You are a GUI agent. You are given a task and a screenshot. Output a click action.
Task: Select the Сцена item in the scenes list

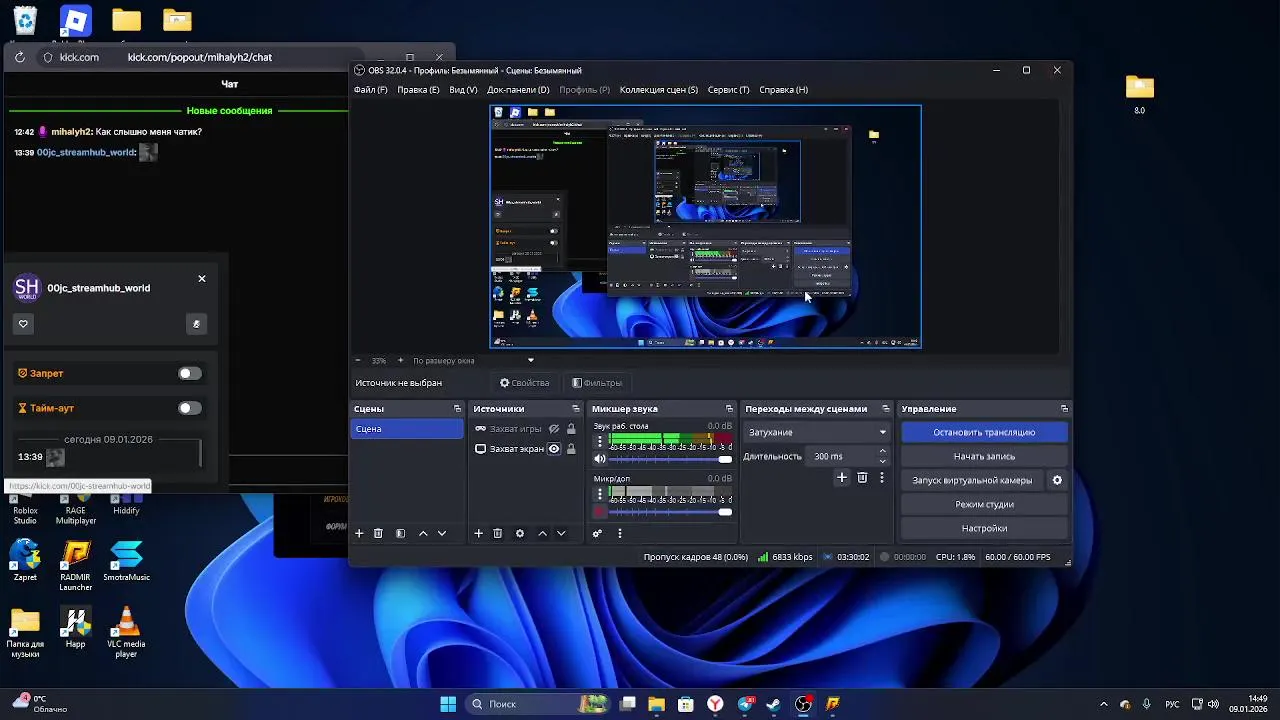tap(407, 429)
